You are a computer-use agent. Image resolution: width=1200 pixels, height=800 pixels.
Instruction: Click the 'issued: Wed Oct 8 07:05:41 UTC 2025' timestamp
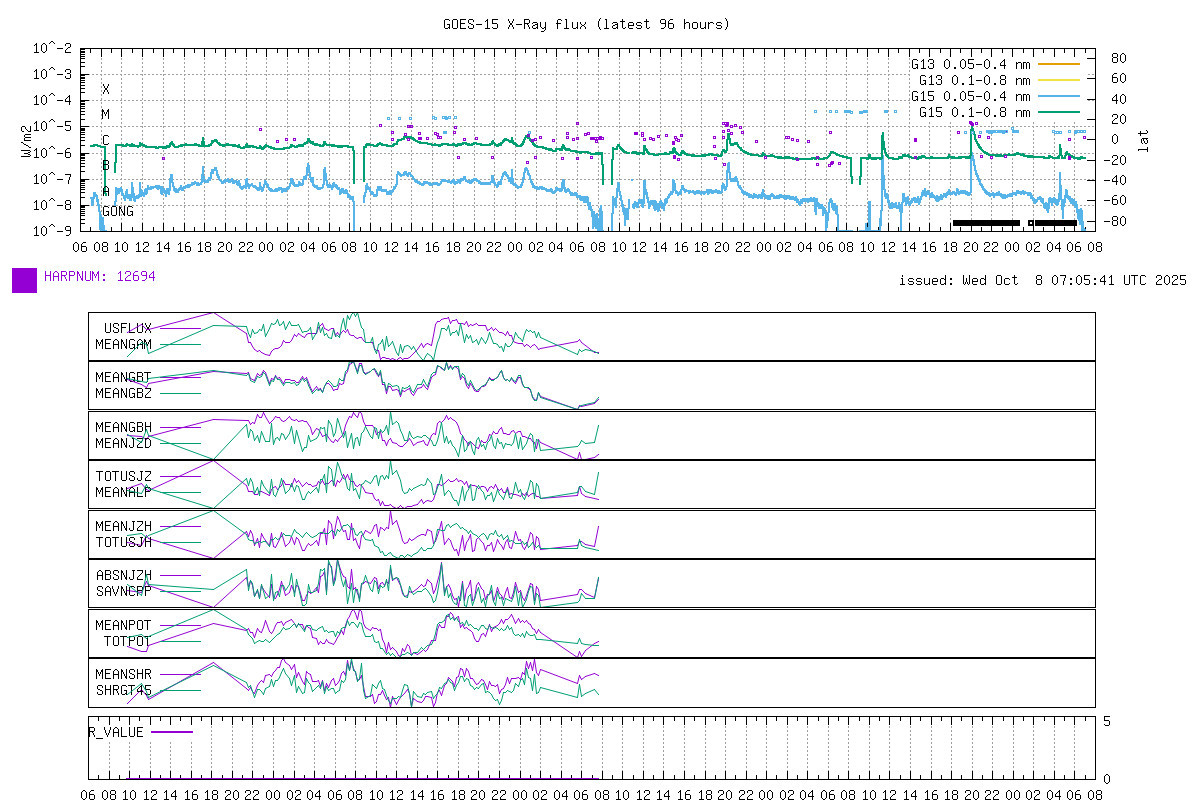pos(1043,281)
